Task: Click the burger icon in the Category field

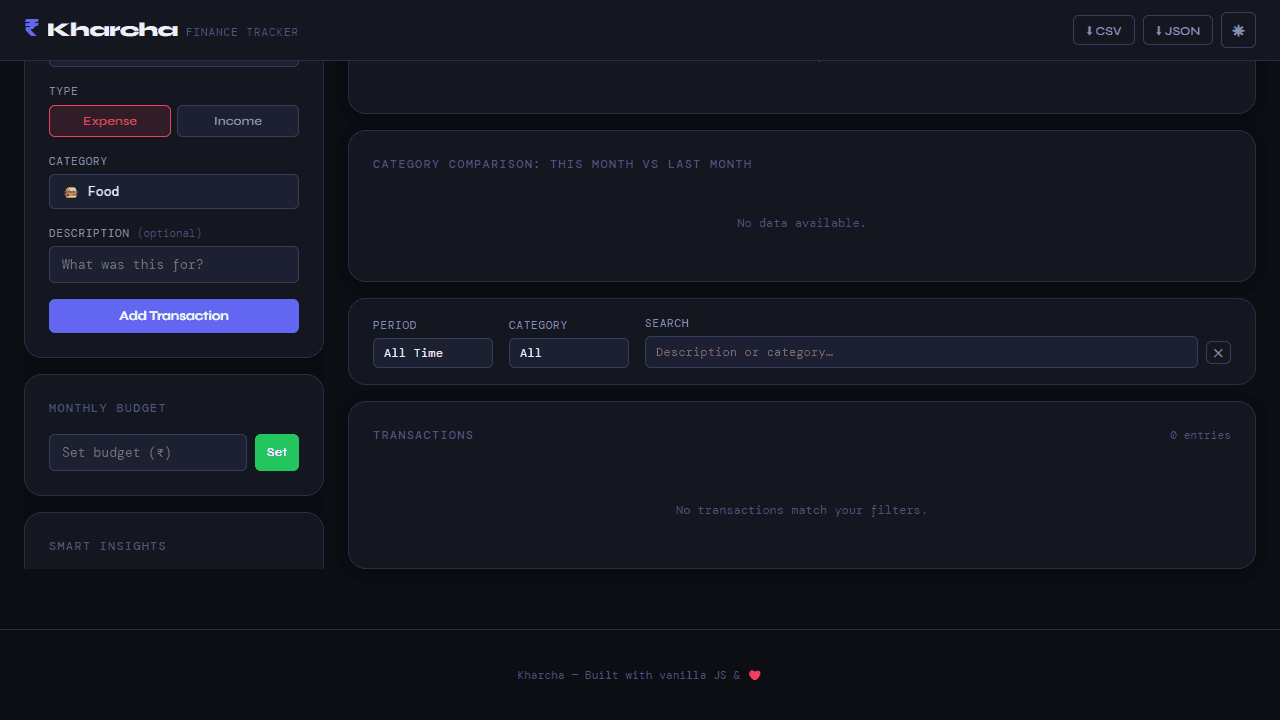Action: (x=71, y=192)
